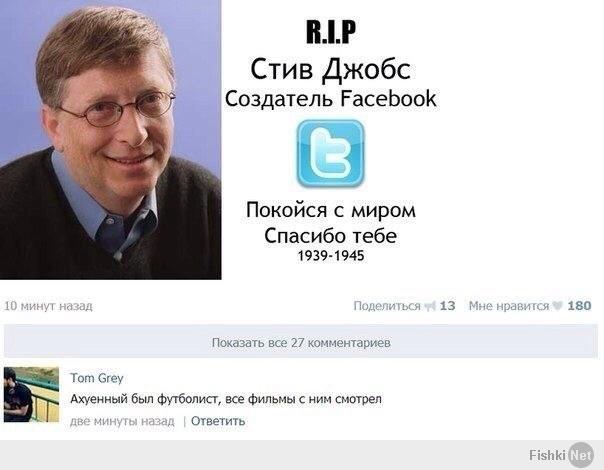Viewport: 604px width, 470px height.
Task: Click the megaphone share icon
Action: point(430,306)
